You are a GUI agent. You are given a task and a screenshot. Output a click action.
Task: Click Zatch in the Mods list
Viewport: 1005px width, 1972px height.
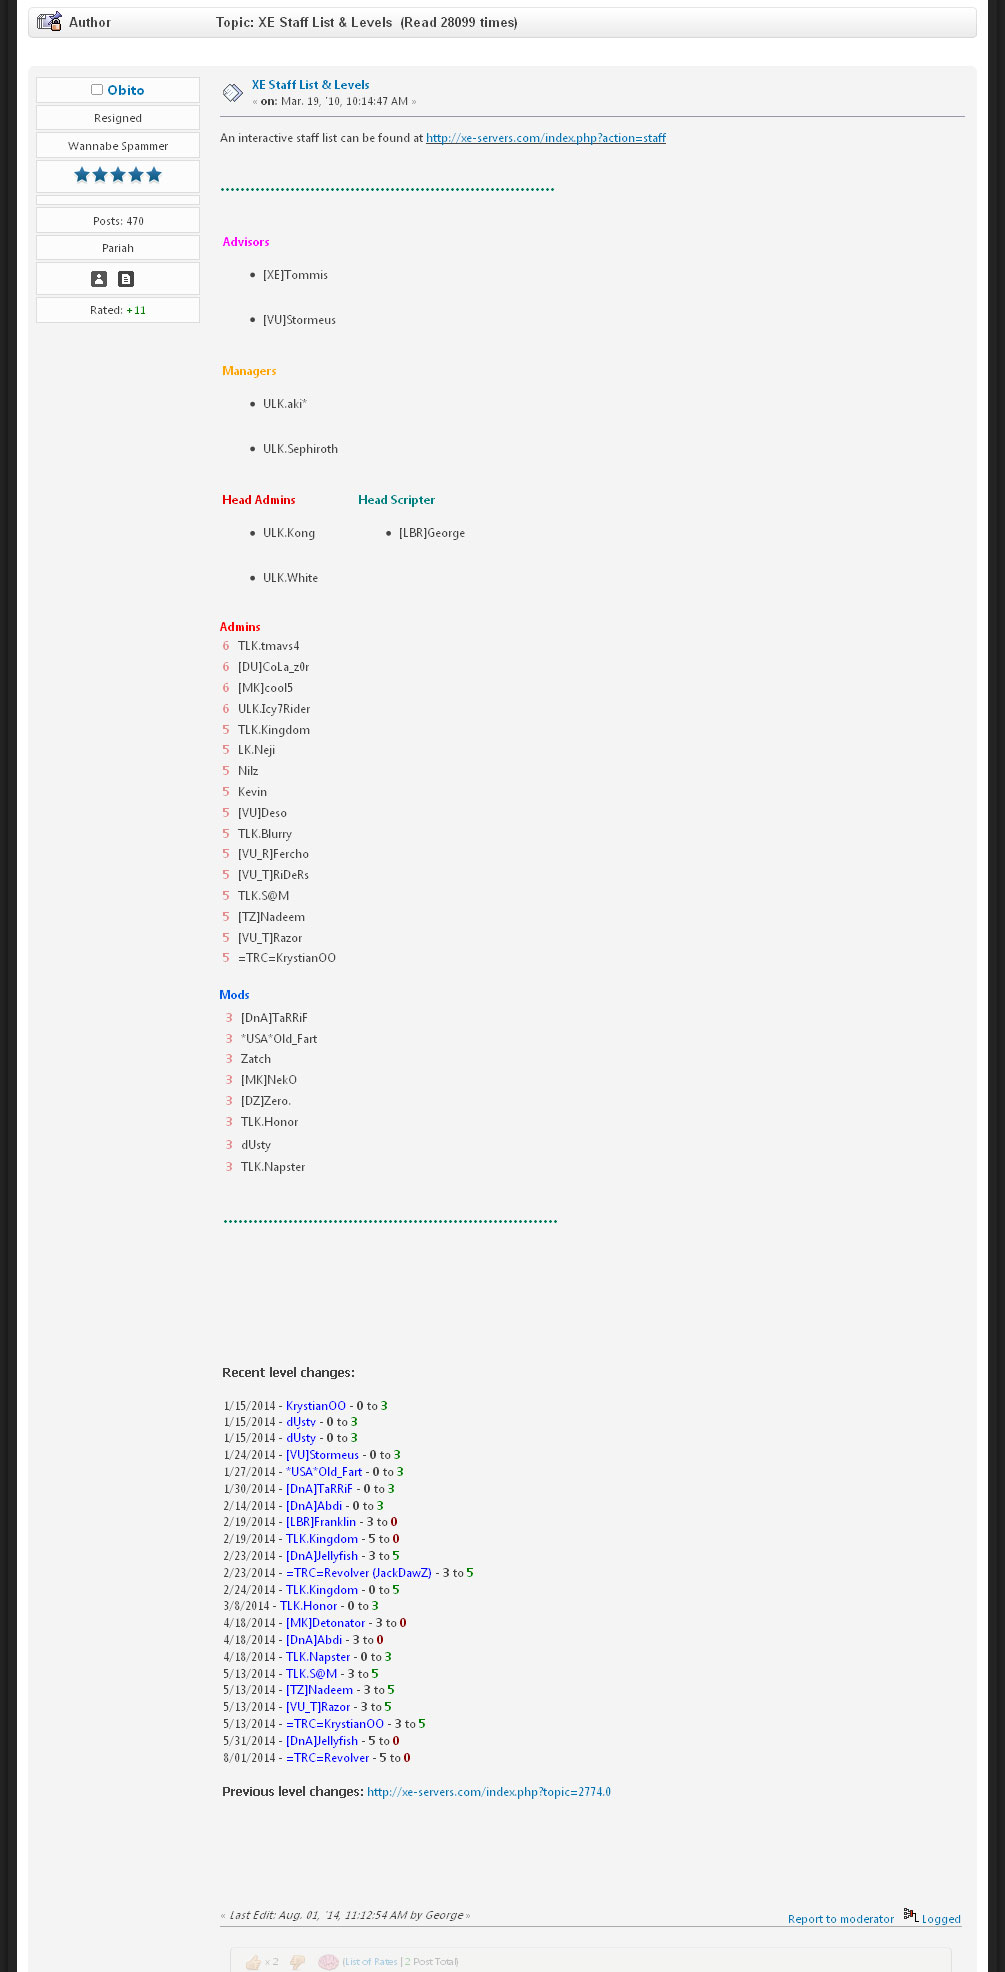(x=256, y=1059)
